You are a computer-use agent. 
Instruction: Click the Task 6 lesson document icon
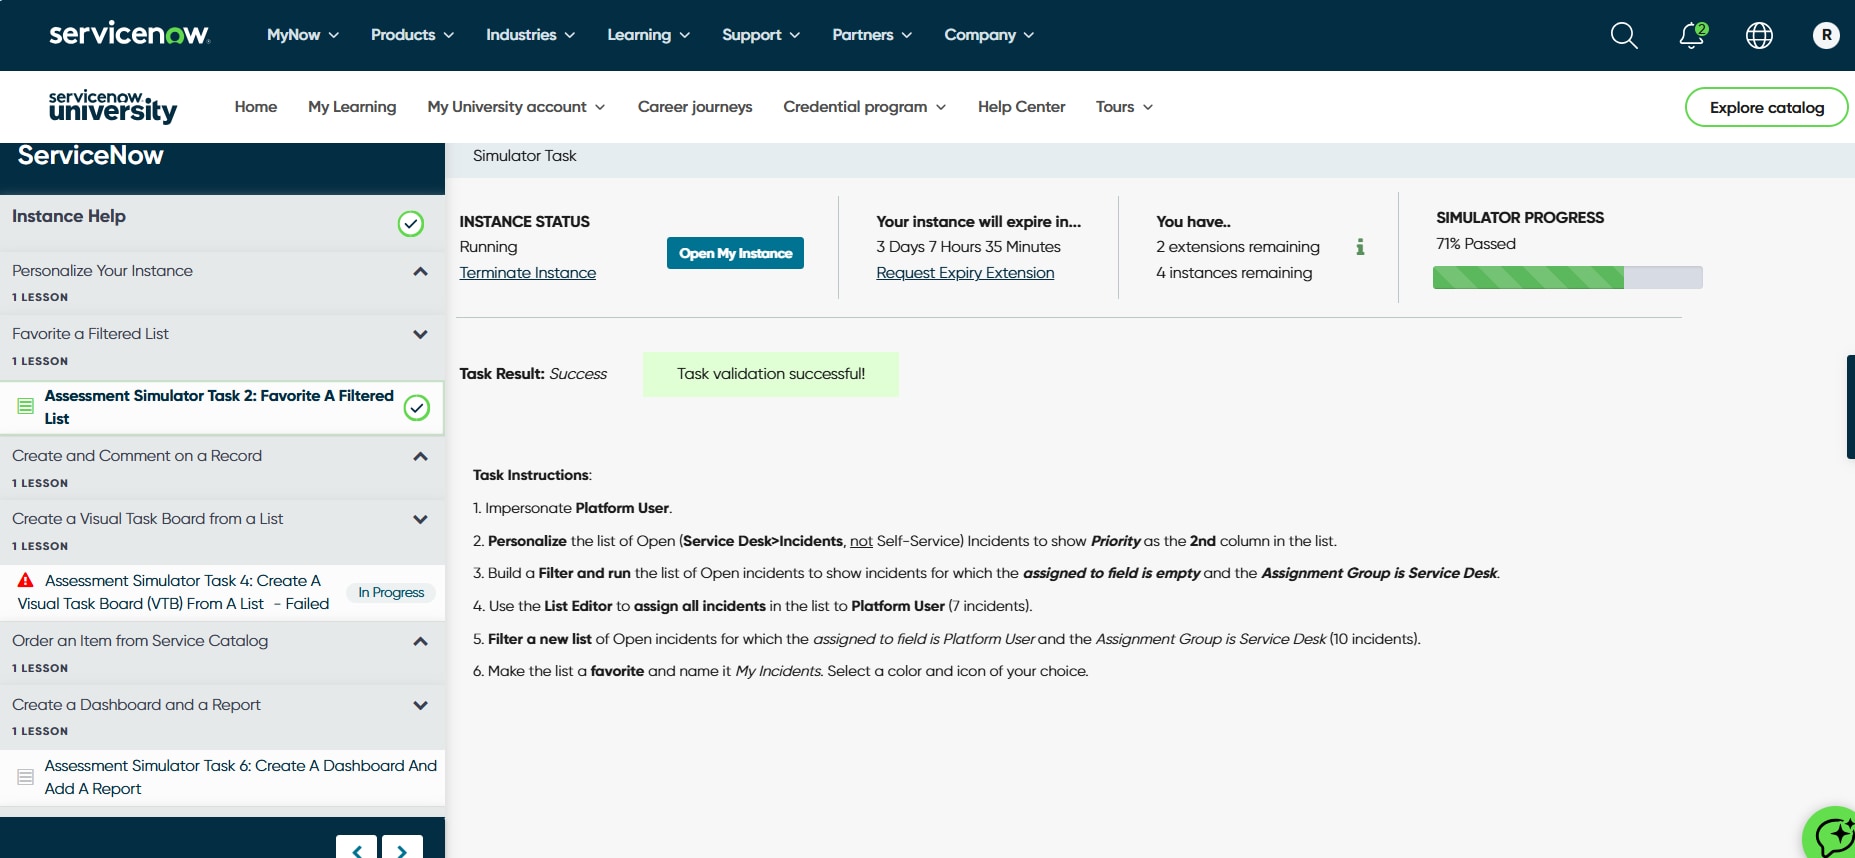[26, 777]
